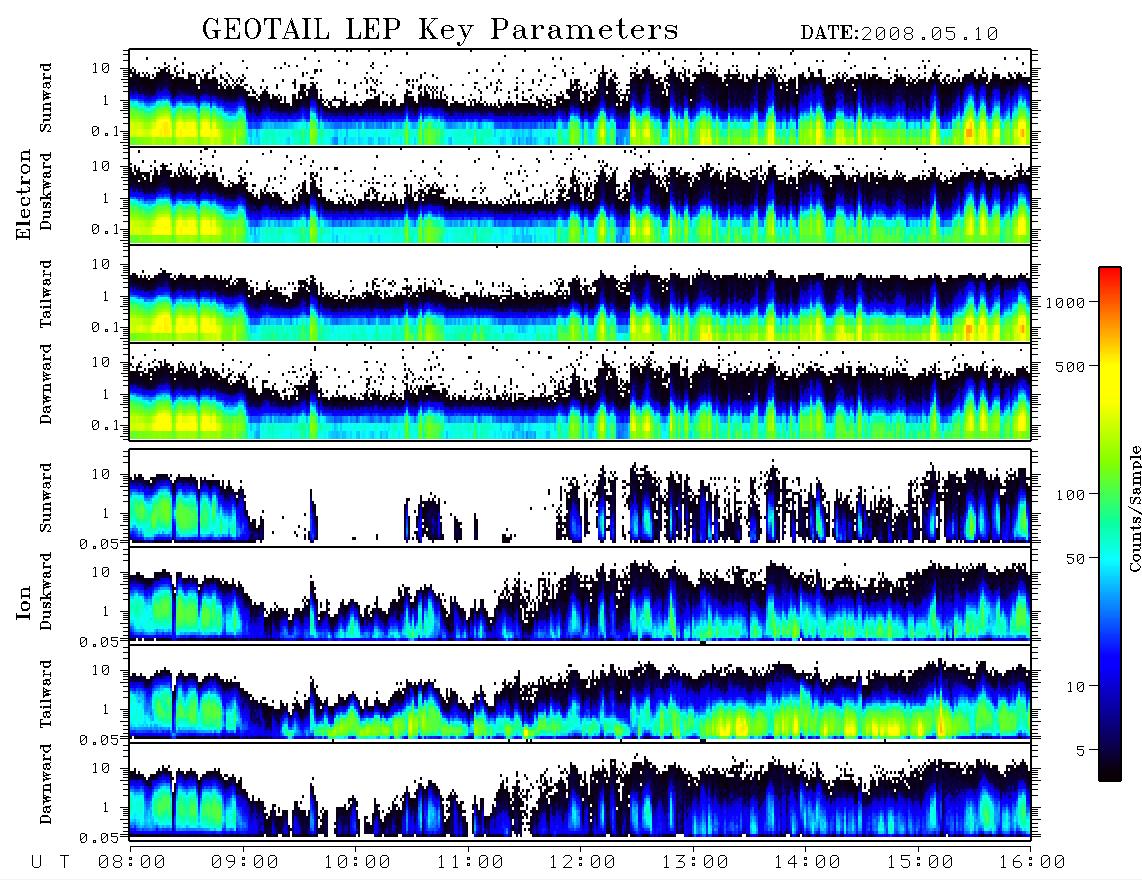Click the 12:00 time axis label
This screenshot has height=880, width=1142.
click(582, 862)
